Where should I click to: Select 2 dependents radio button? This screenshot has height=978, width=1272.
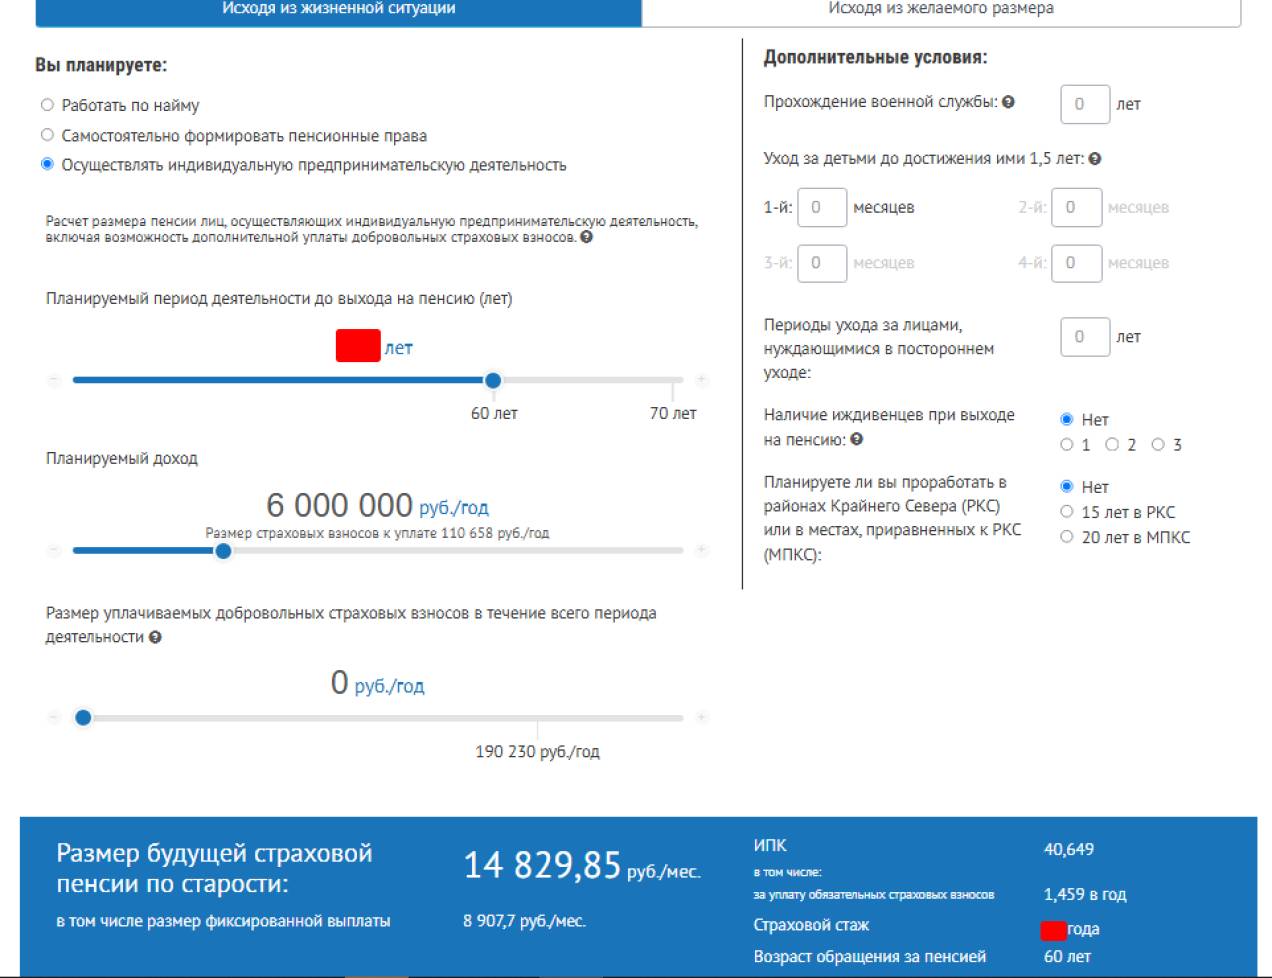point(1112,444)
